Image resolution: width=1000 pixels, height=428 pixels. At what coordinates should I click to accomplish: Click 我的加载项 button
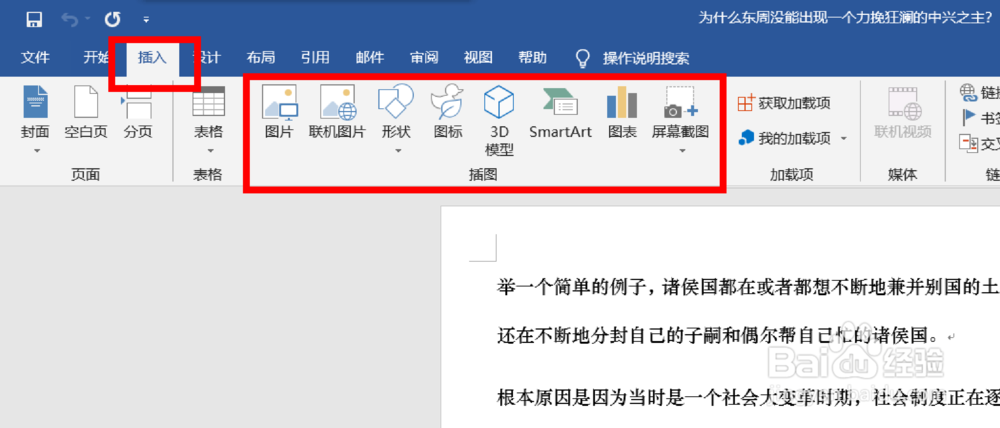(x=784, y=138)
